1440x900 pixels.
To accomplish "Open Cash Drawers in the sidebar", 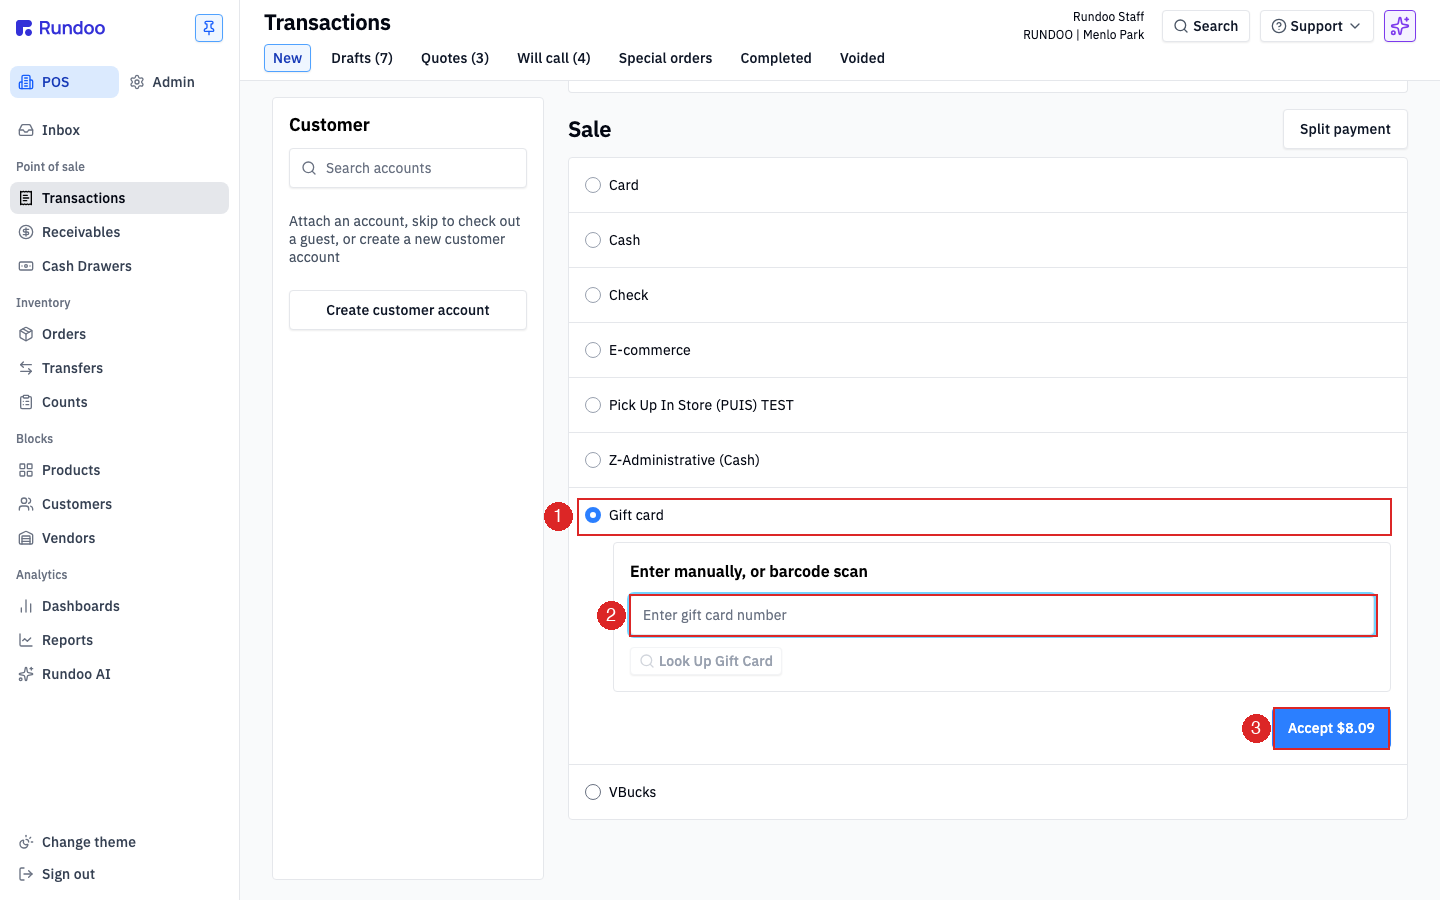I will coord(119,266).
